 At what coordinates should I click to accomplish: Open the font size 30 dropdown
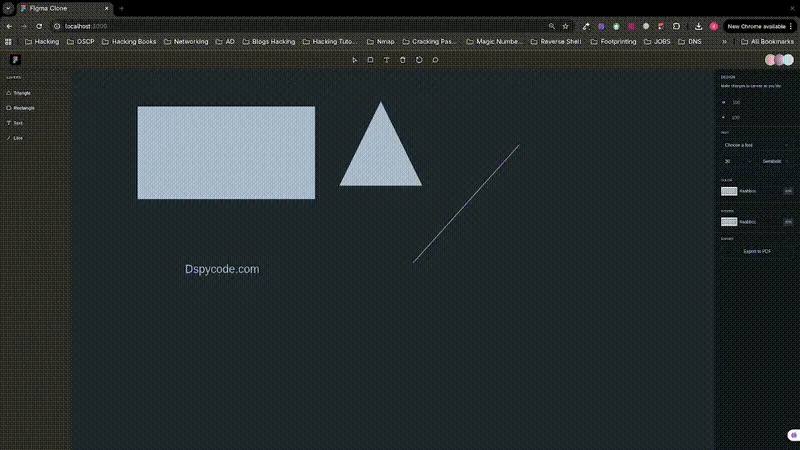(x=737, y=161)
